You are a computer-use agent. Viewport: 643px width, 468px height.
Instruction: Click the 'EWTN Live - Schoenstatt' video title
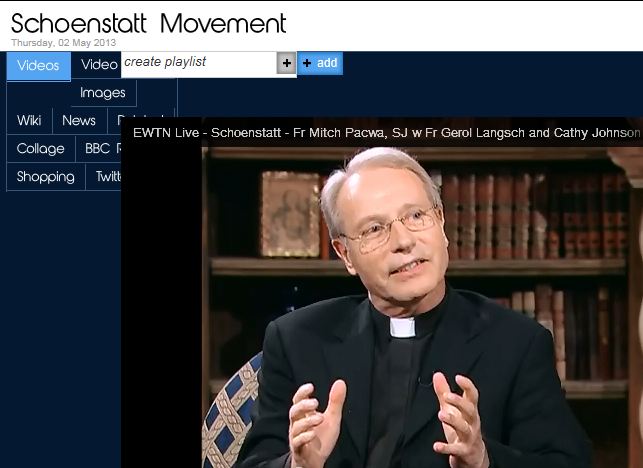(x=386, y=133)
